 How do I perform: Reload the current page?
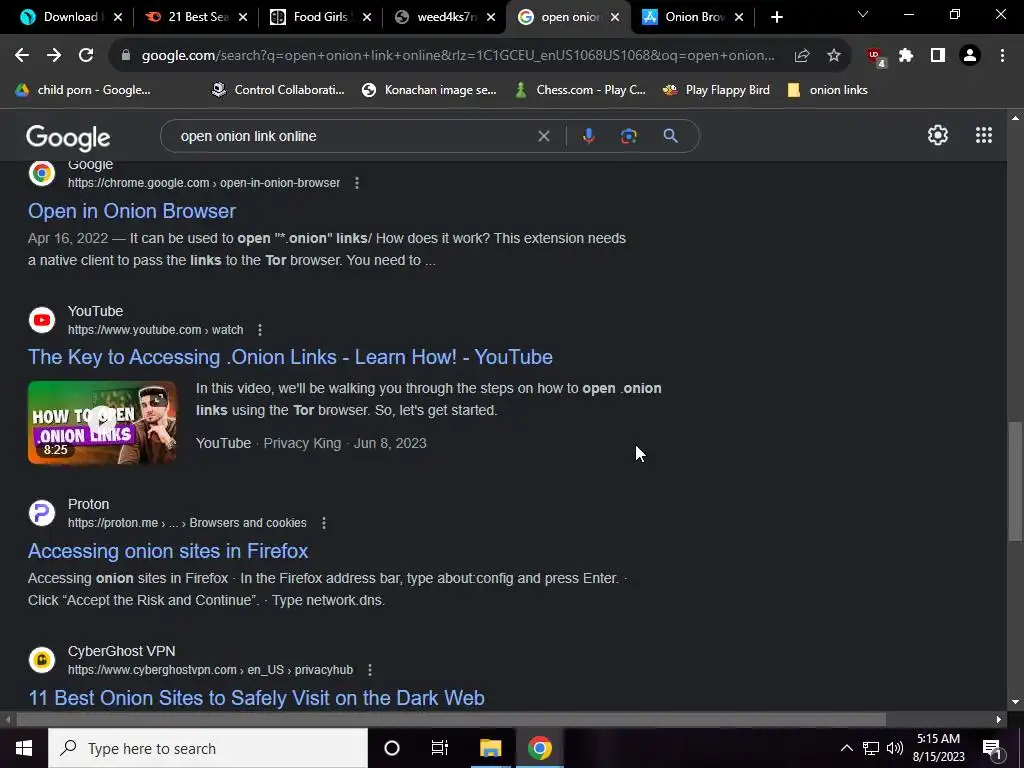(86, 56)
